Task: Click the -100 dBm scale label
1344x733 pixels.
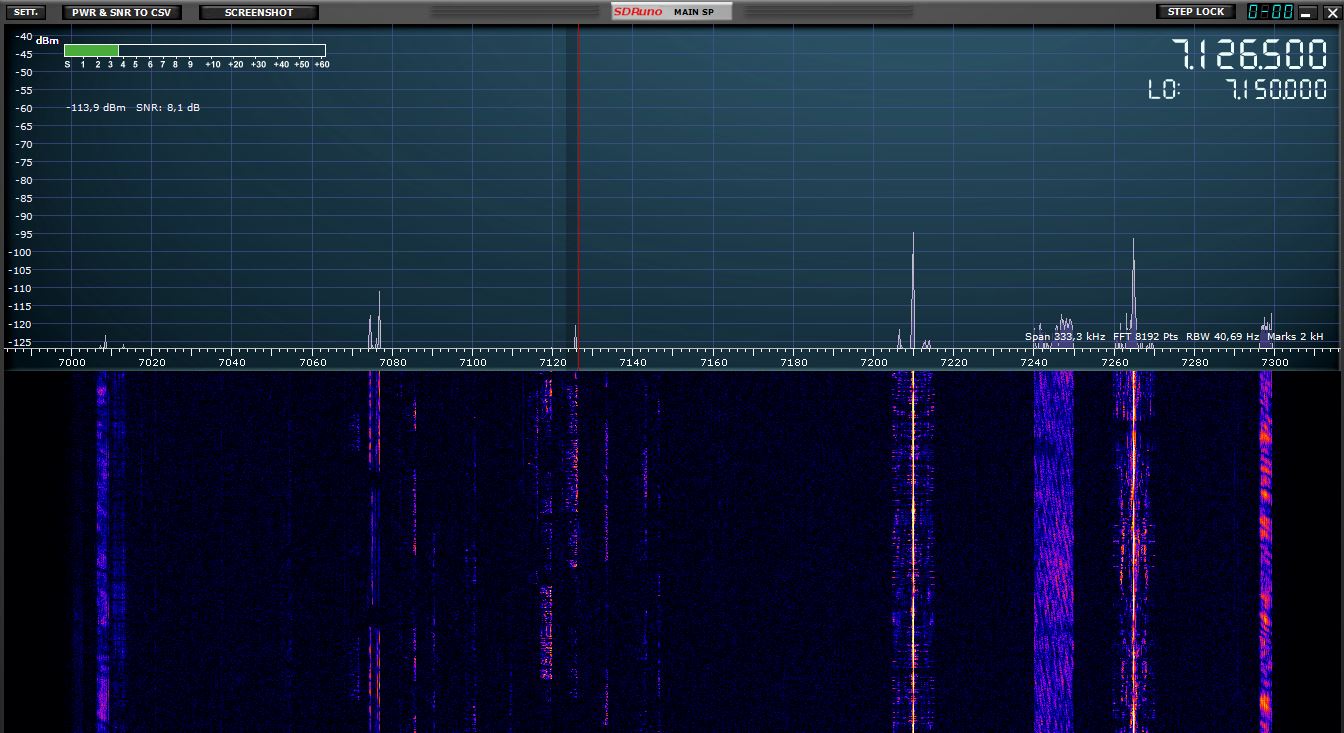Action: [x=20, y=252]
